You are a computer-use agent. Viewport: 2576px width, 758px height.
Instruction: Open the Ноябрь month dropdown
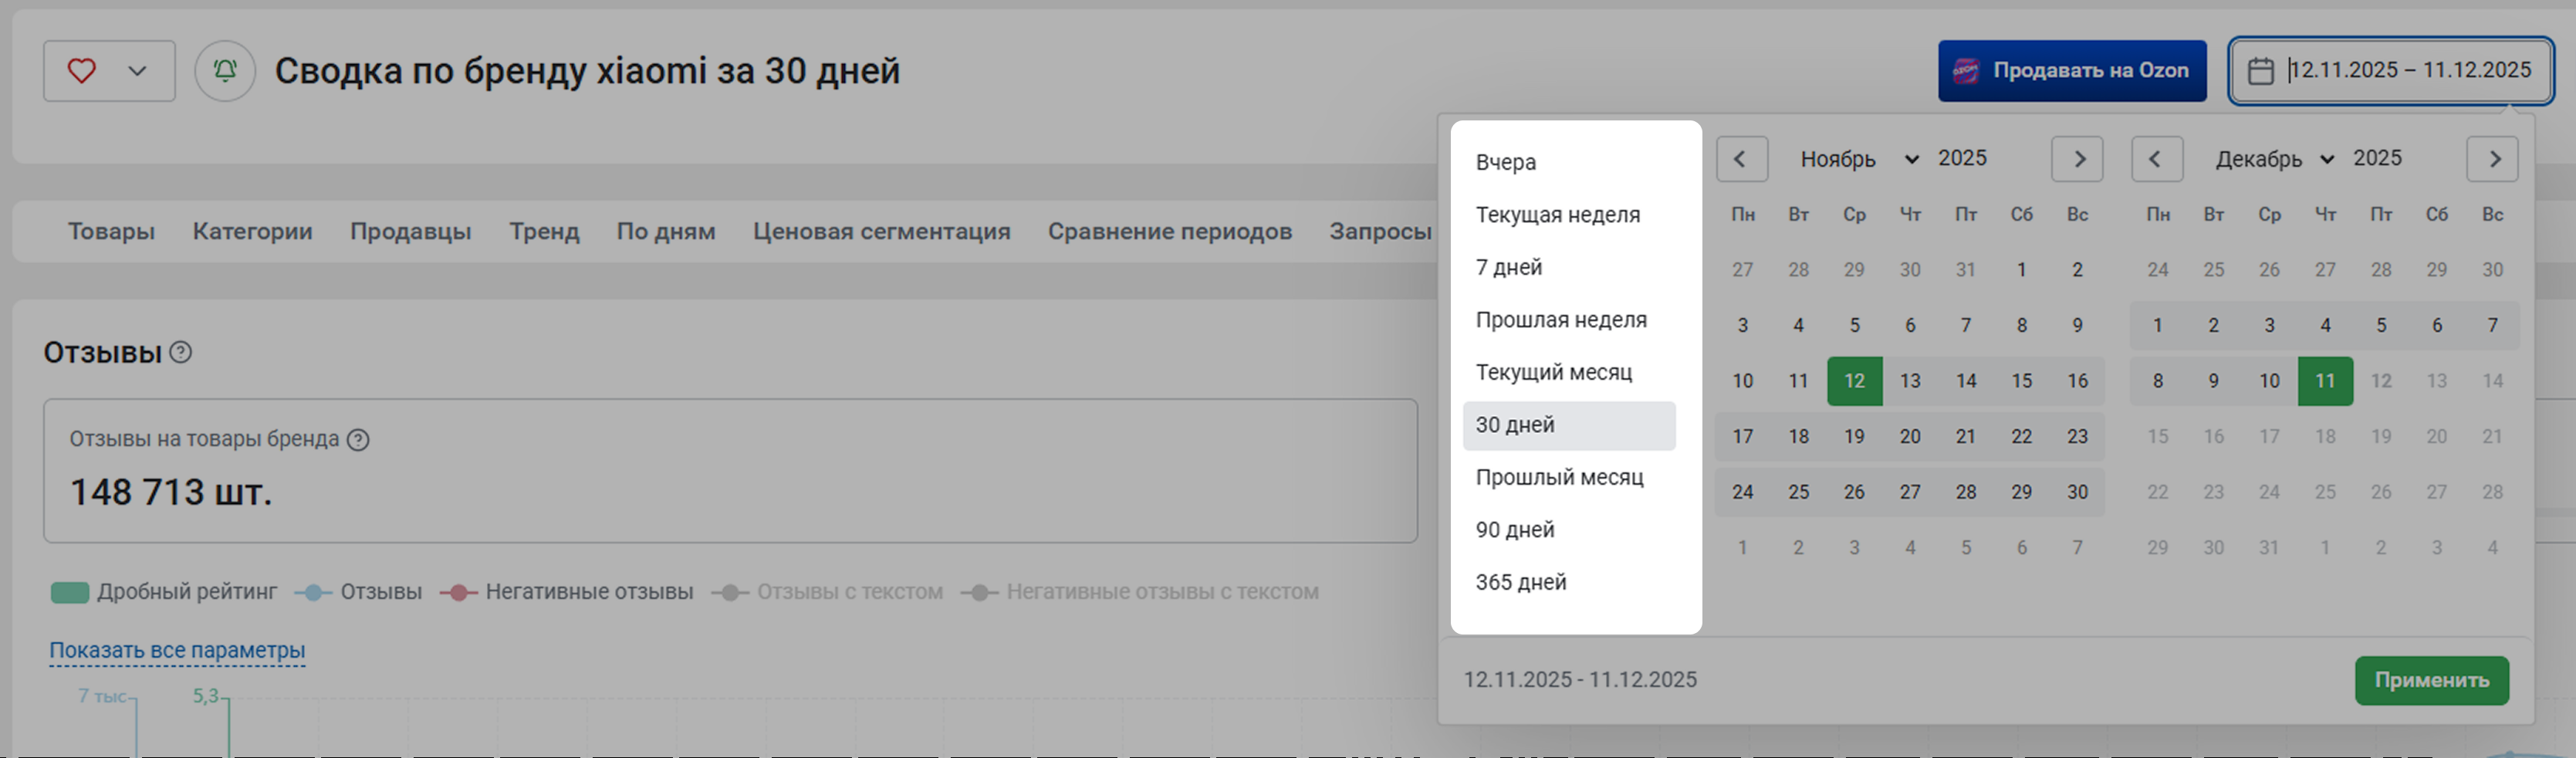pyautogui.click(x=1858, y=159)
